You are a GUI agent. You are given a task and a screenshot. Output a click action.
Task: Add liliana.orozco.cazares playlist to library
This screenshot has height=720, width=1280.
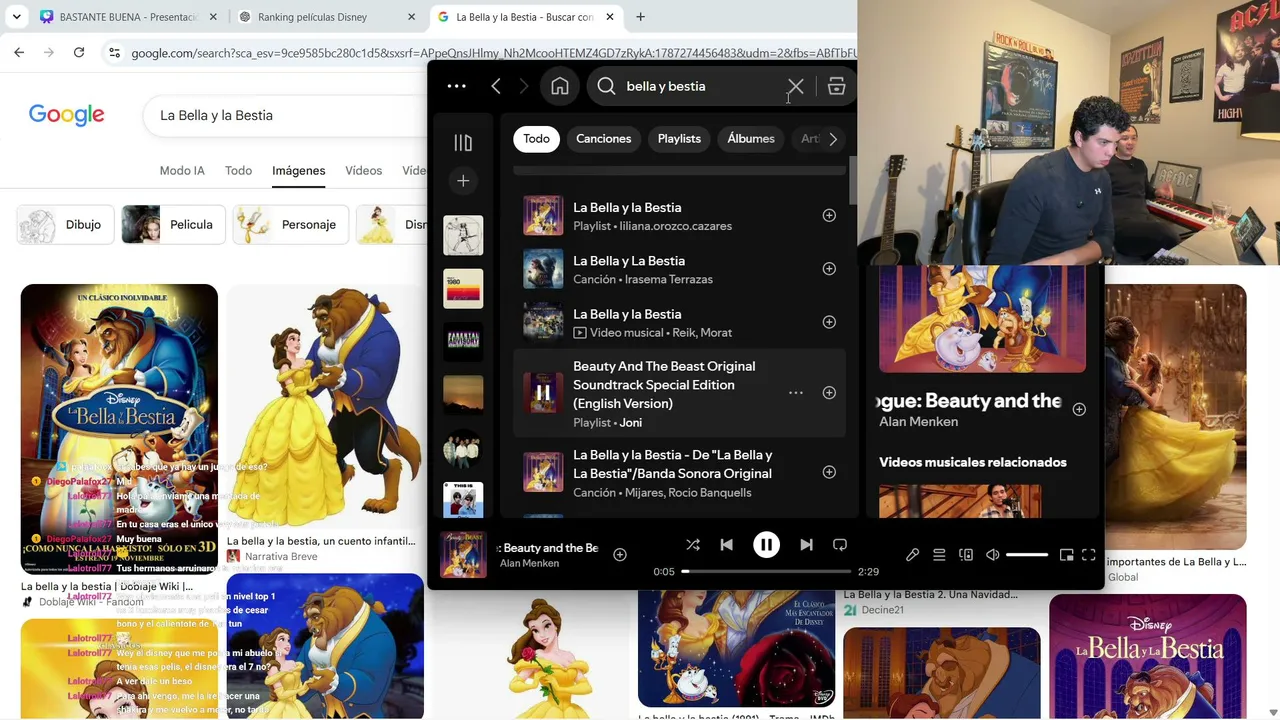829,215
